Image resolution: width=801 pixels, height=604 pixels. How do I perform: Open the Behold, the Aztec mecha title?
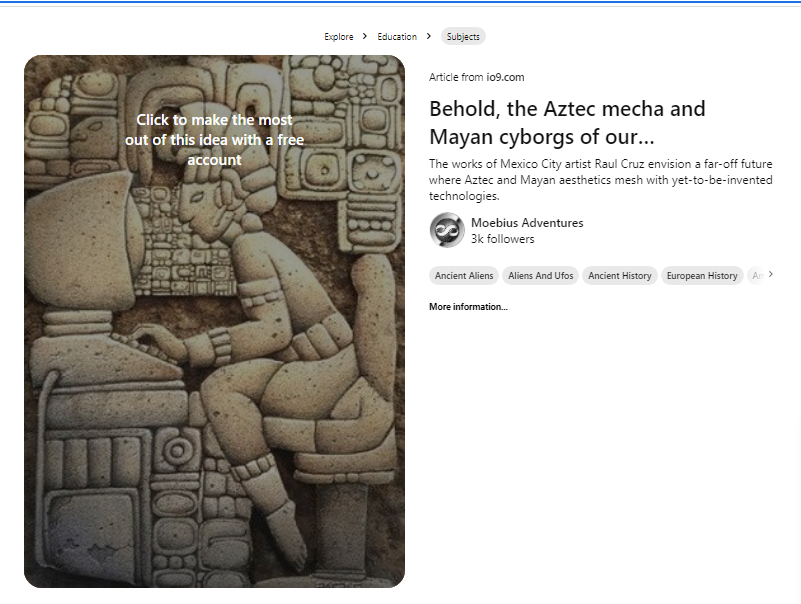567,123
